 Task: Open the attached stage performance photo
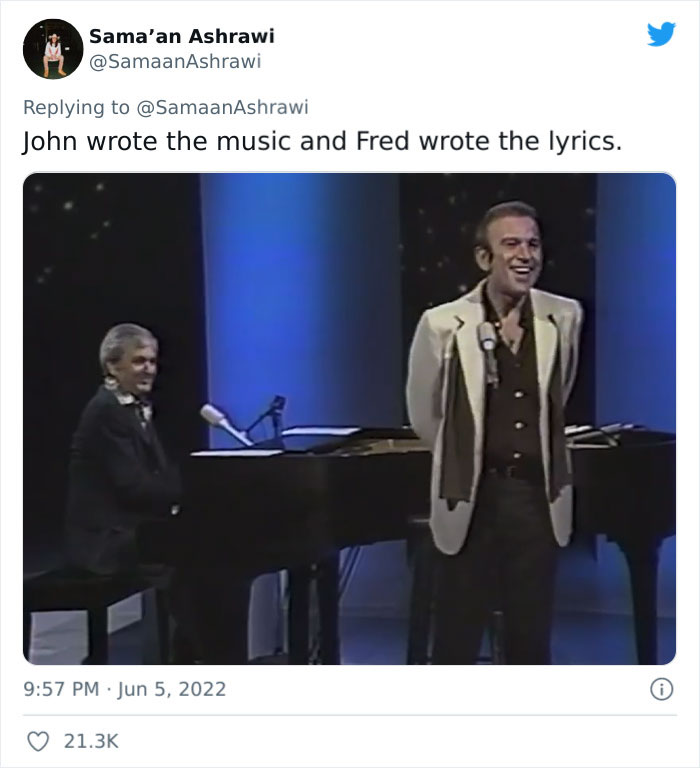coord(349,418)
